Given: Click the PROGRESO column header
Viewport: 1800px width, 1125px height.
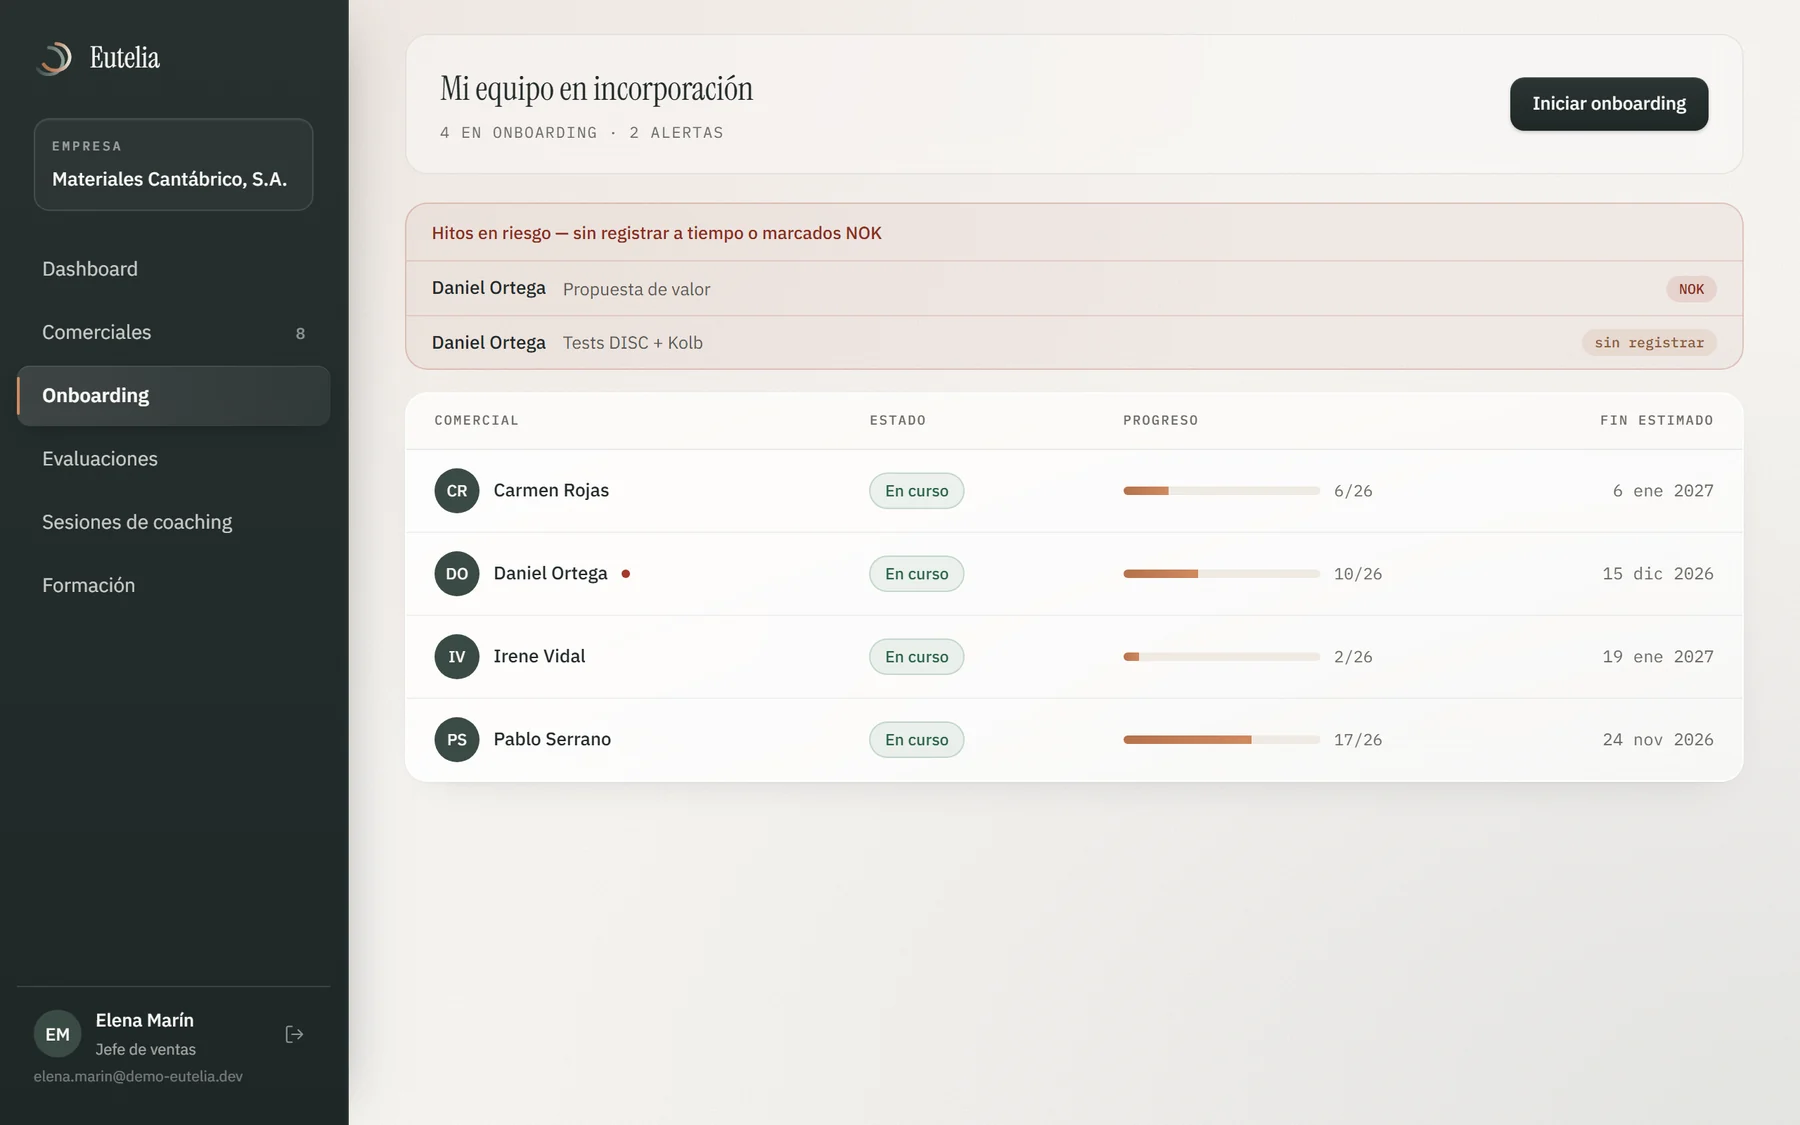Looking at the screenshot, I should tap(1160, 420).
